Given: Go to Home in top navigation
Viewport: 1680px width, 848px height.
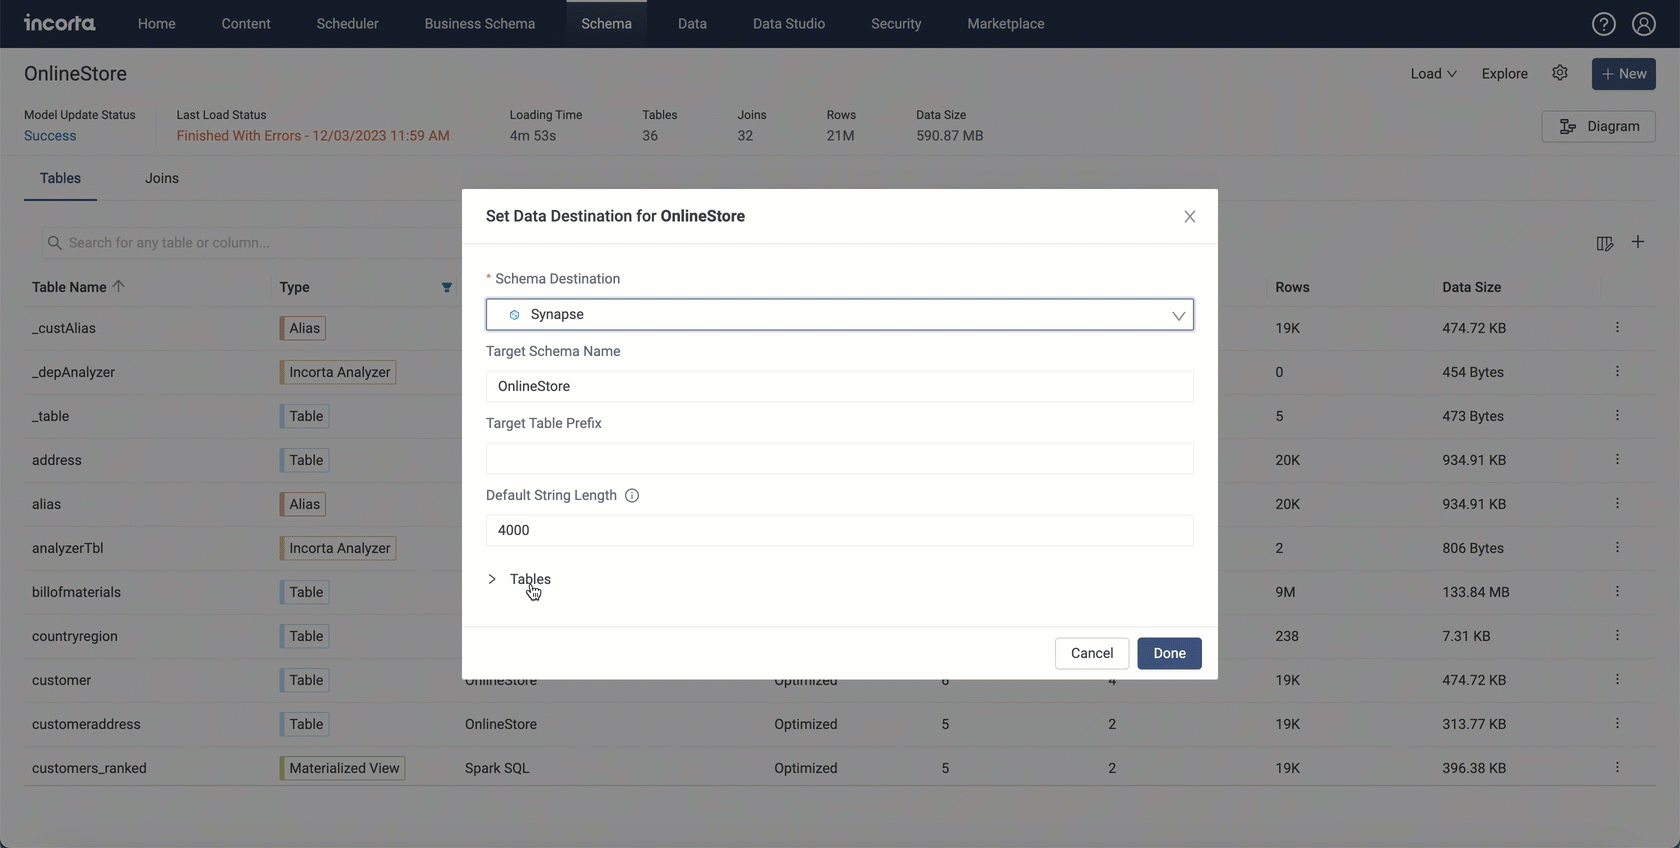Looking at the screenshot, I should click(x=157, y=24).
